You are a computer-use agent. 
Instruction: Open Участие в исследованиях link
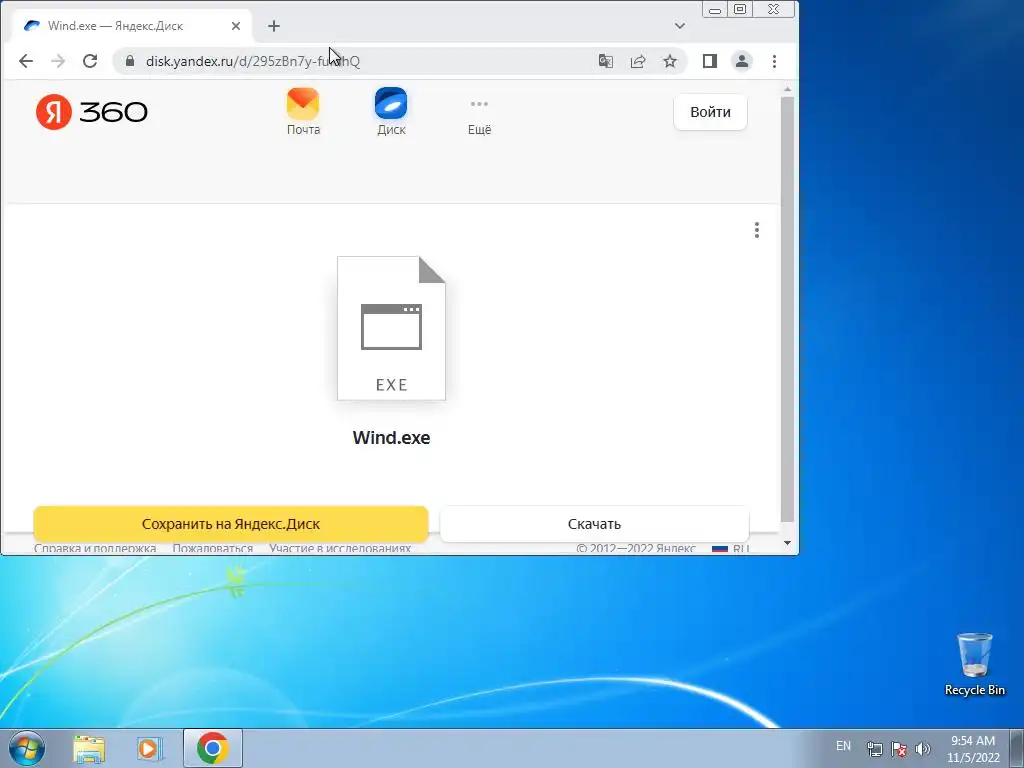[x=340, y=549]
